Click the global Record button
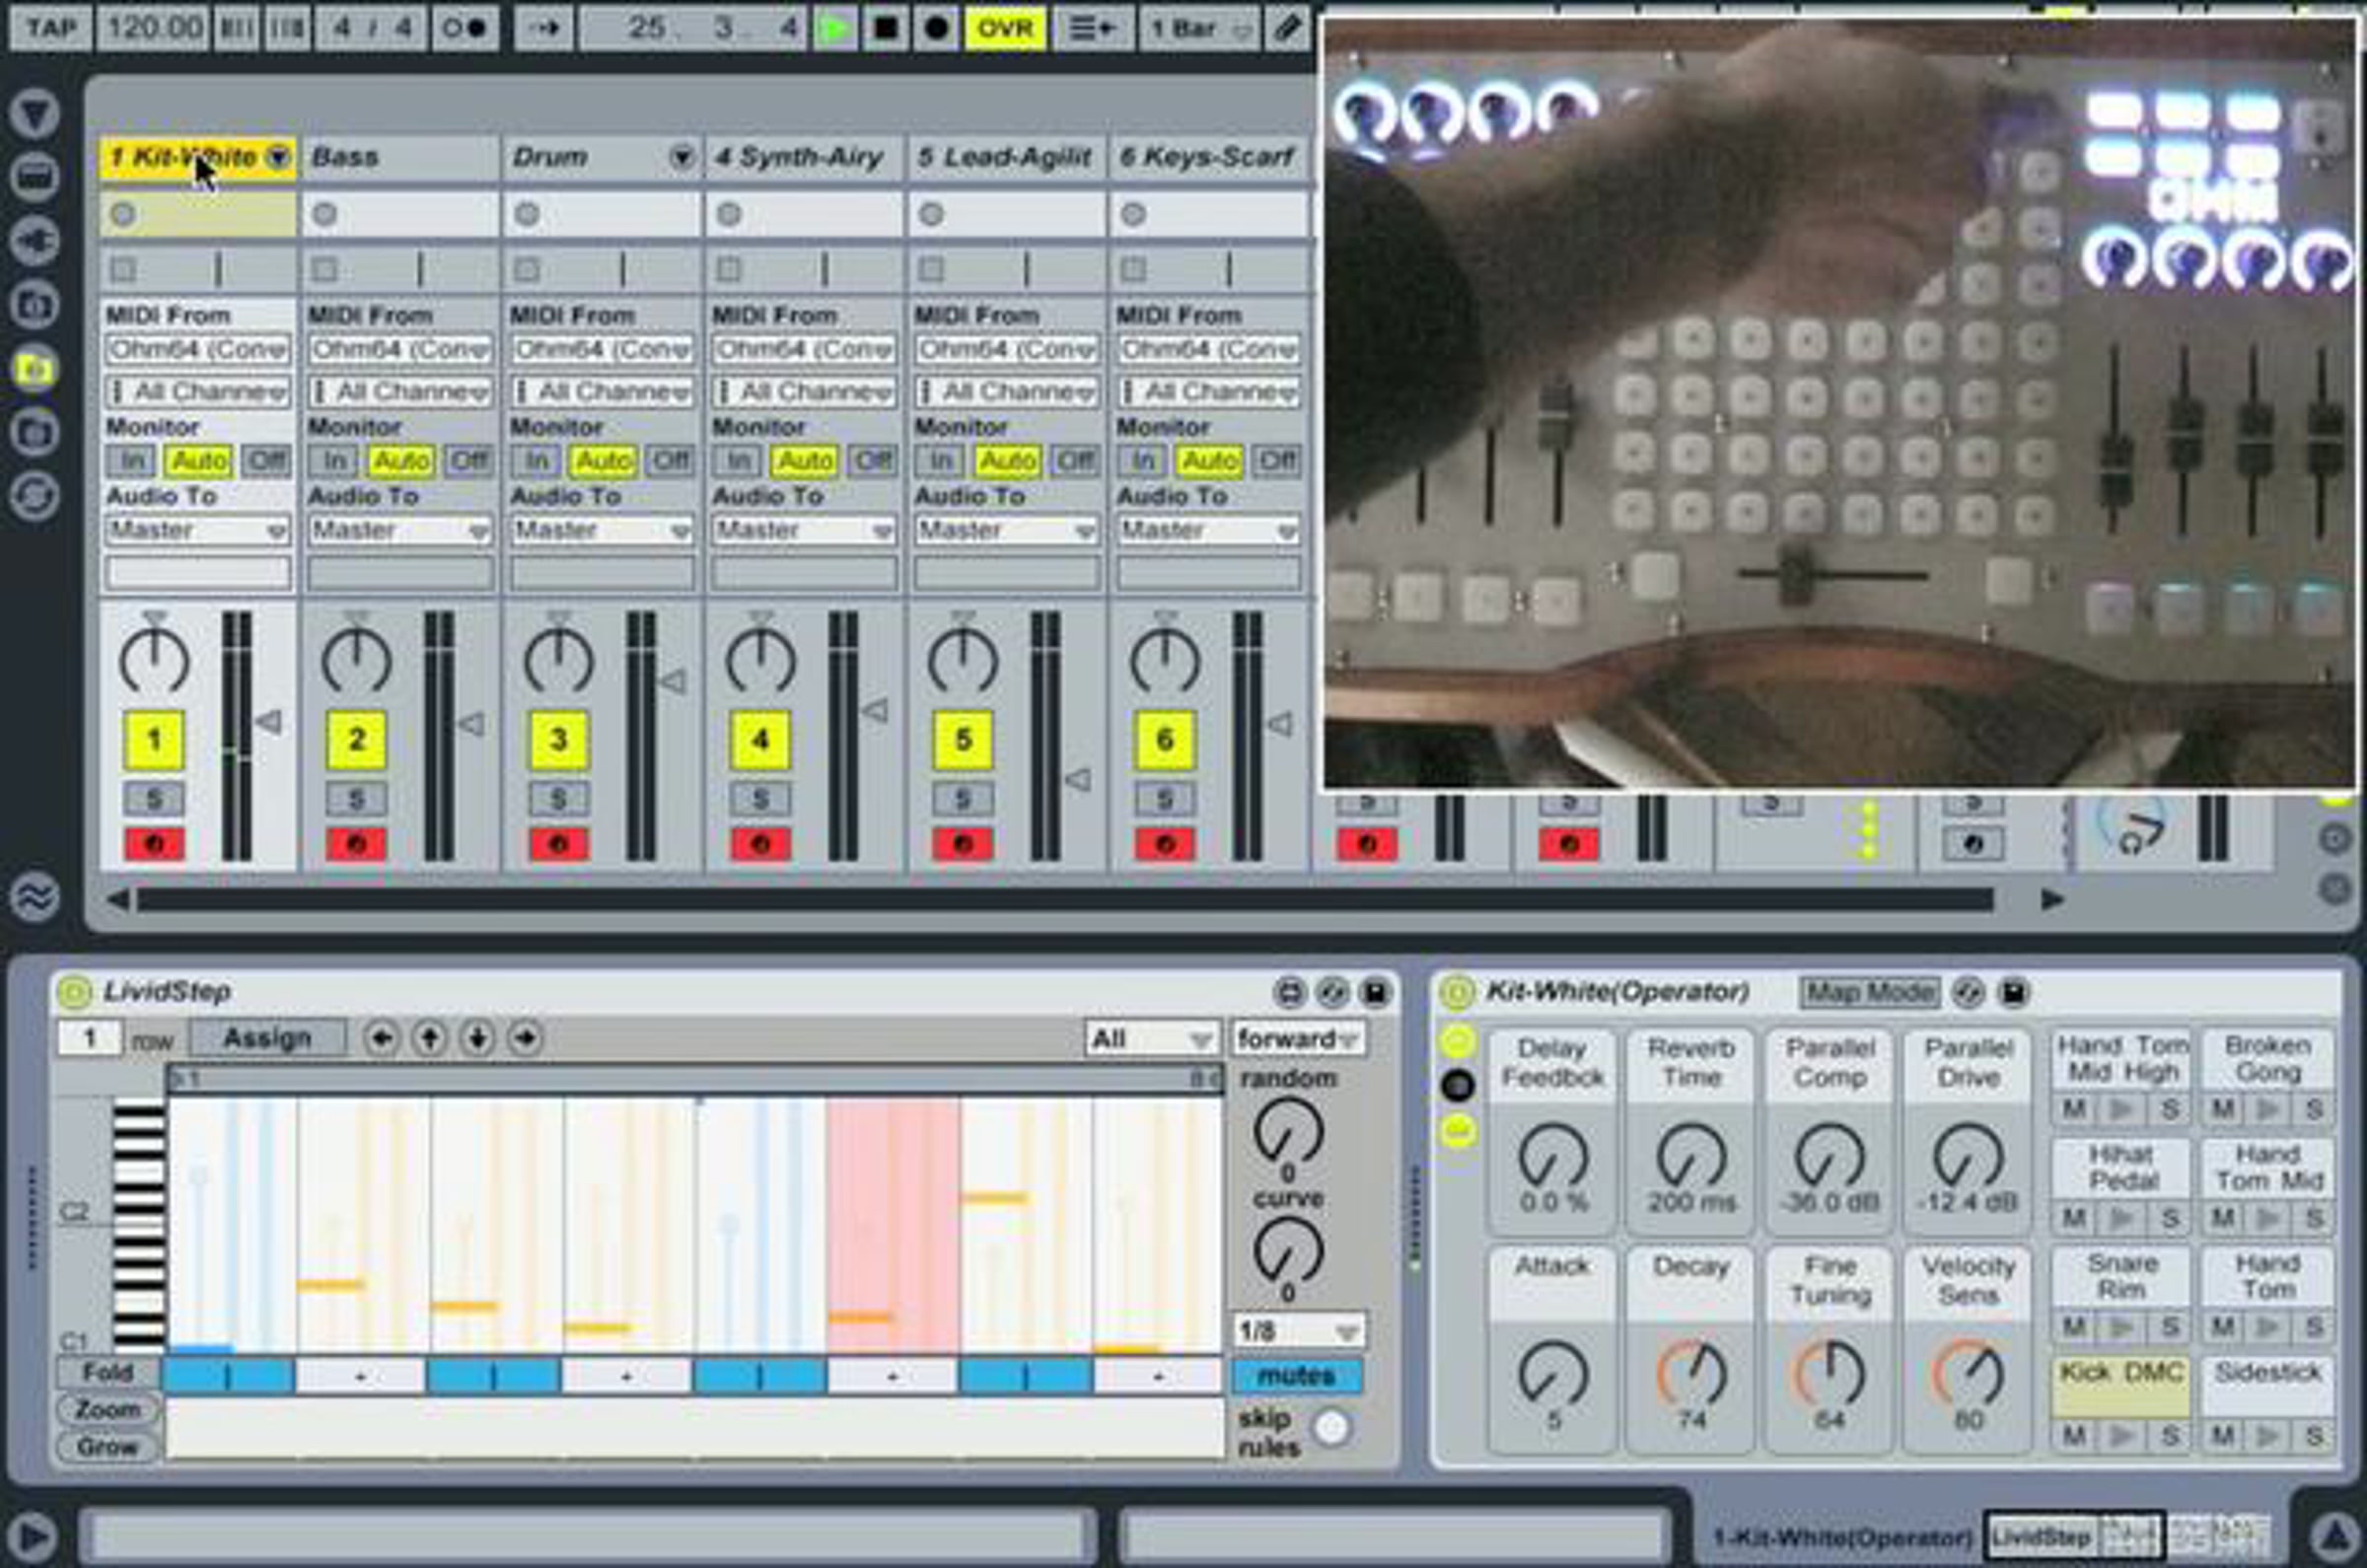This screenshot has width=2367, height=1568. pyautogui.click(x=936, y=27)
